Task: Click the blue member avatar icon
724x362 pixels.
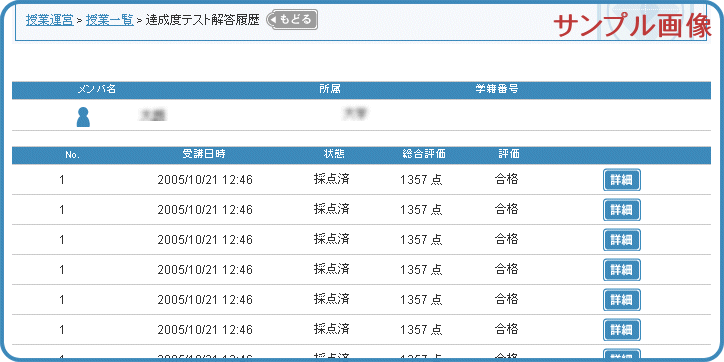Action: [x=83, y=117]
